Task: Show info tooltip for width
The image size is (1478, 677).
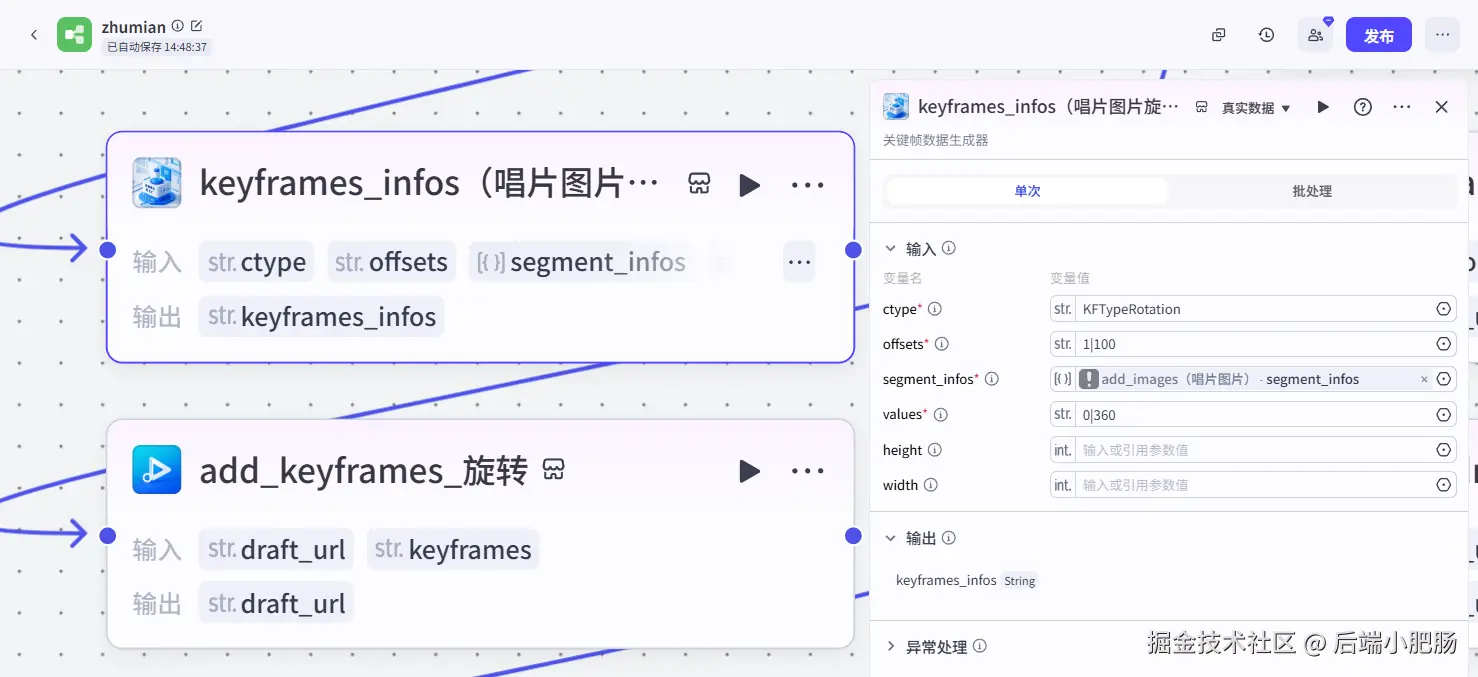Action: coord(931,485)
